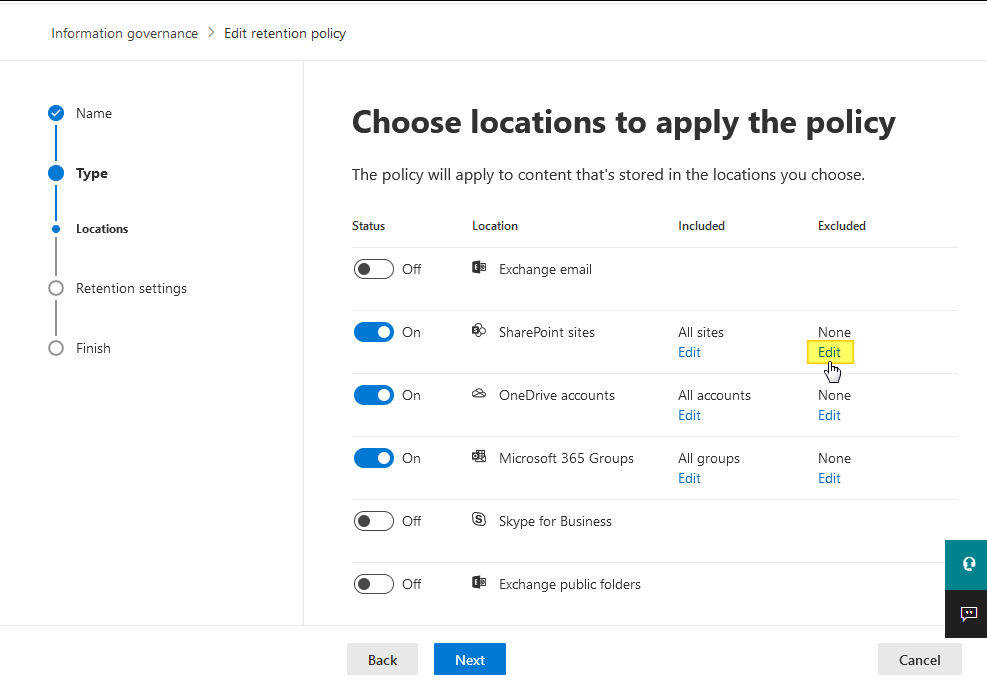This screenshot has width=987, height=685.
Task: Click the 'Choose locations to apply the policy' heading
Action: [624, 123]
